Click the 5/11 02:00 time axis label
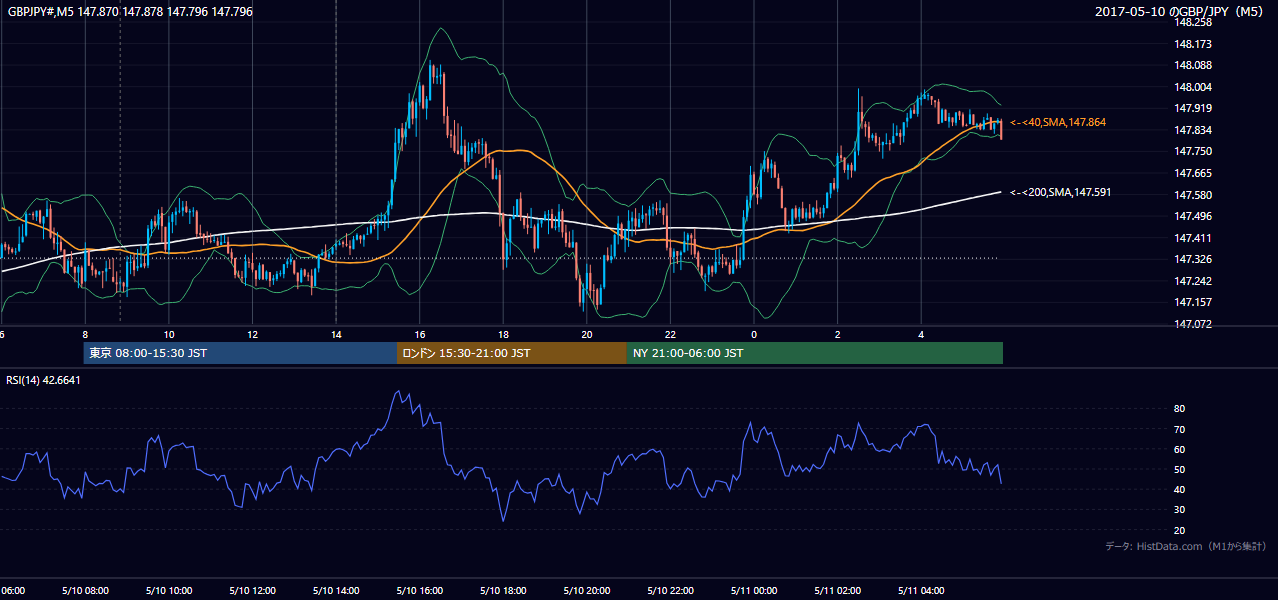The width and height of the screenshot is (1278, 600). (x=838, y=591)
